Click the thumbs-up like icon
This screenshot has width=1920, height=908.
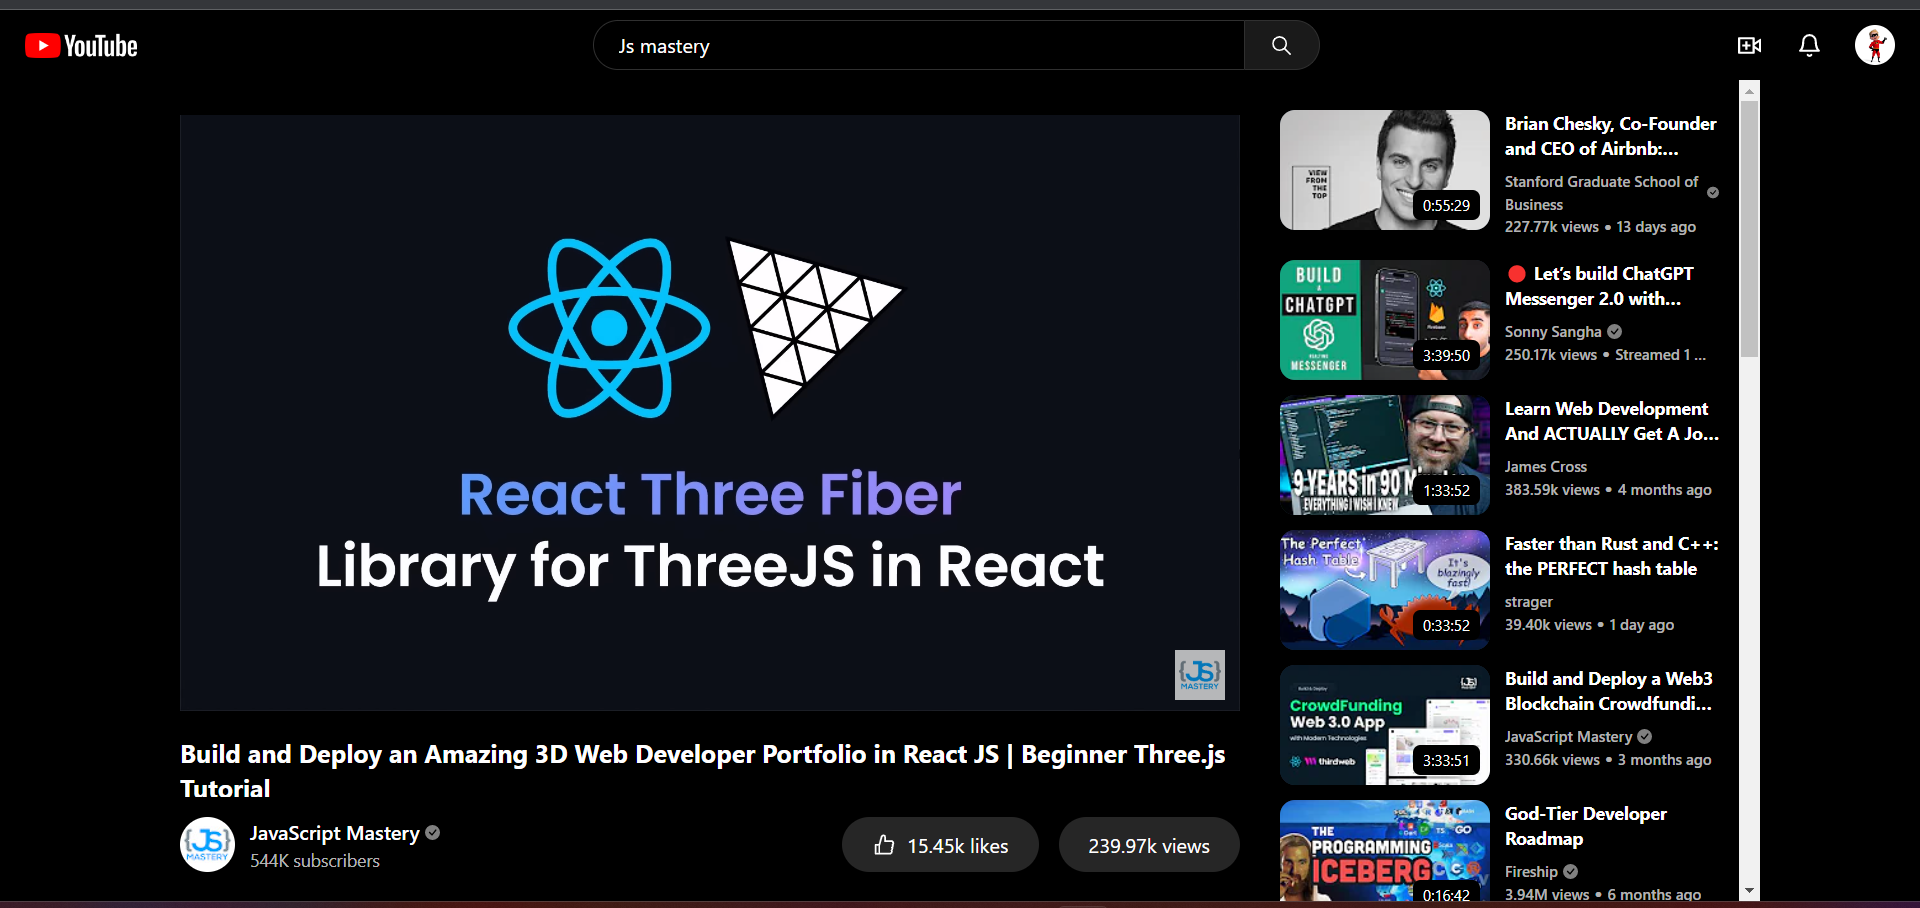[x=884, y=845]
